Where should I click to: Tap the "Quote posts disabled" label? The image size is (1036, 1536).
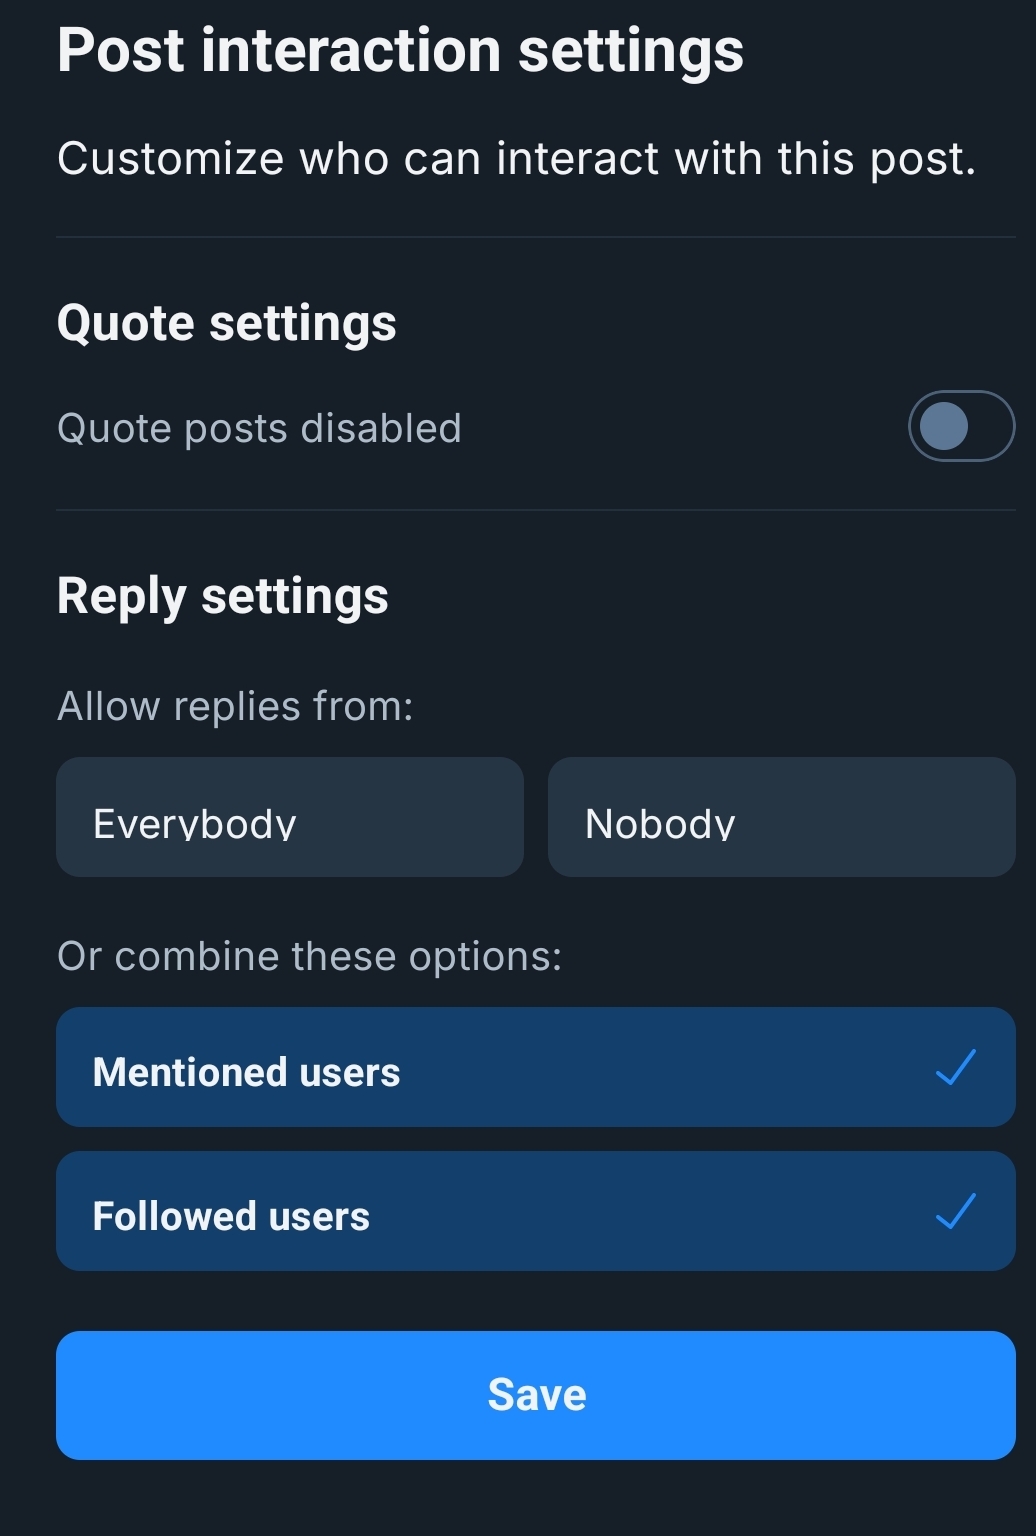pos(259,428)
